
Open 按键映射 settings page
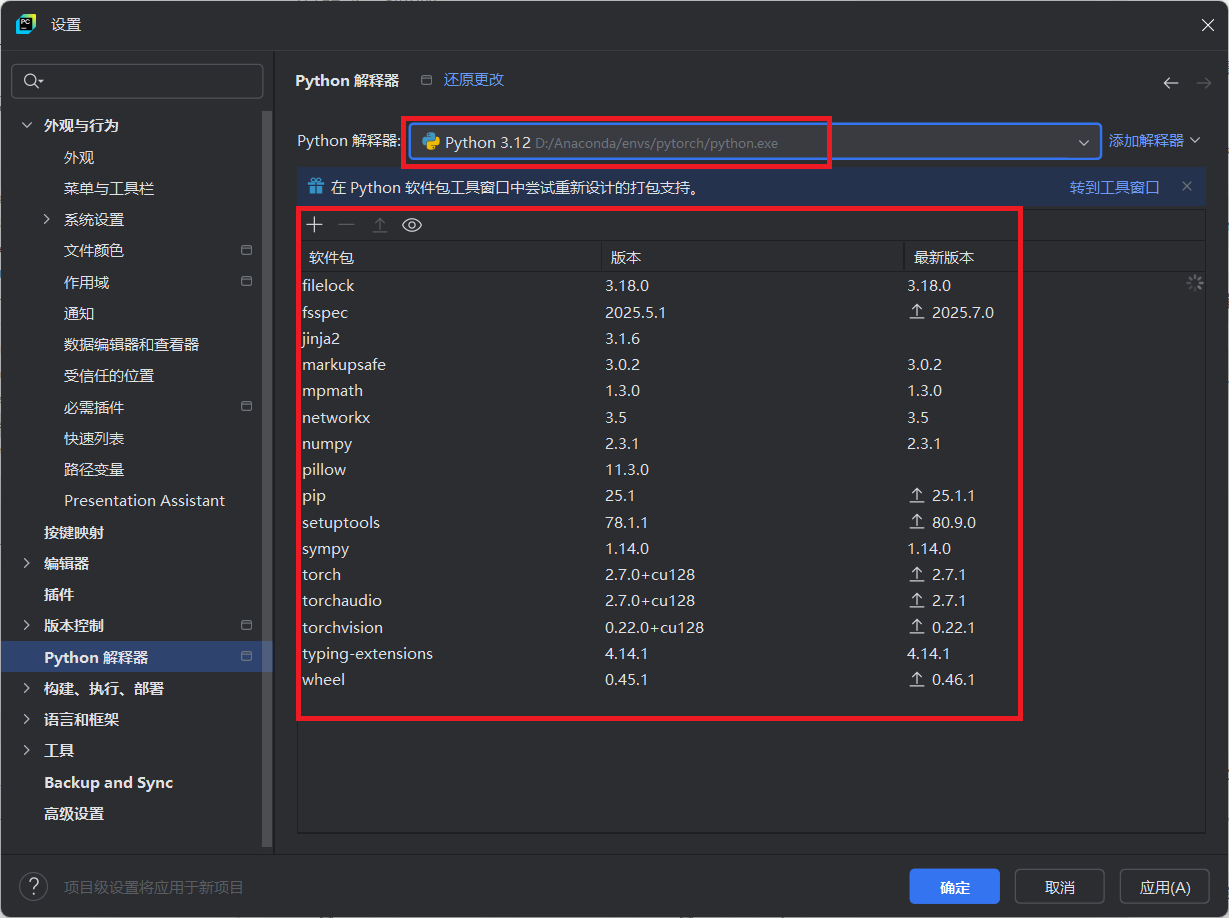pos(74,532)
